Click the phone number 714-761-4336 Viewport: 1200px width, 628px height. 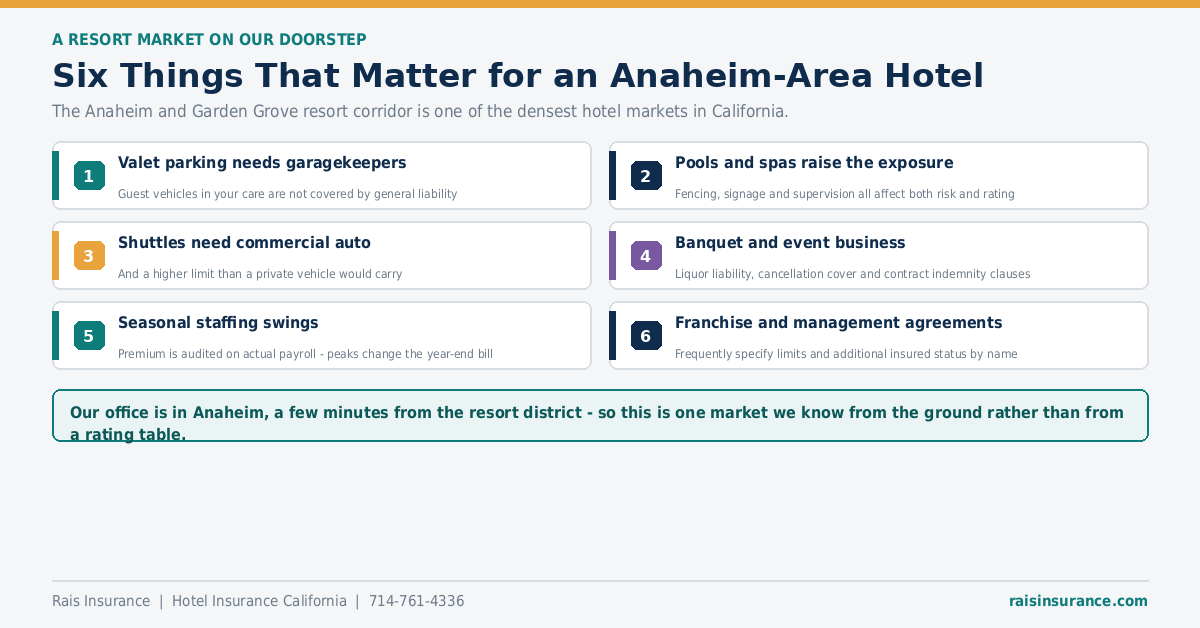click(417, 601)
